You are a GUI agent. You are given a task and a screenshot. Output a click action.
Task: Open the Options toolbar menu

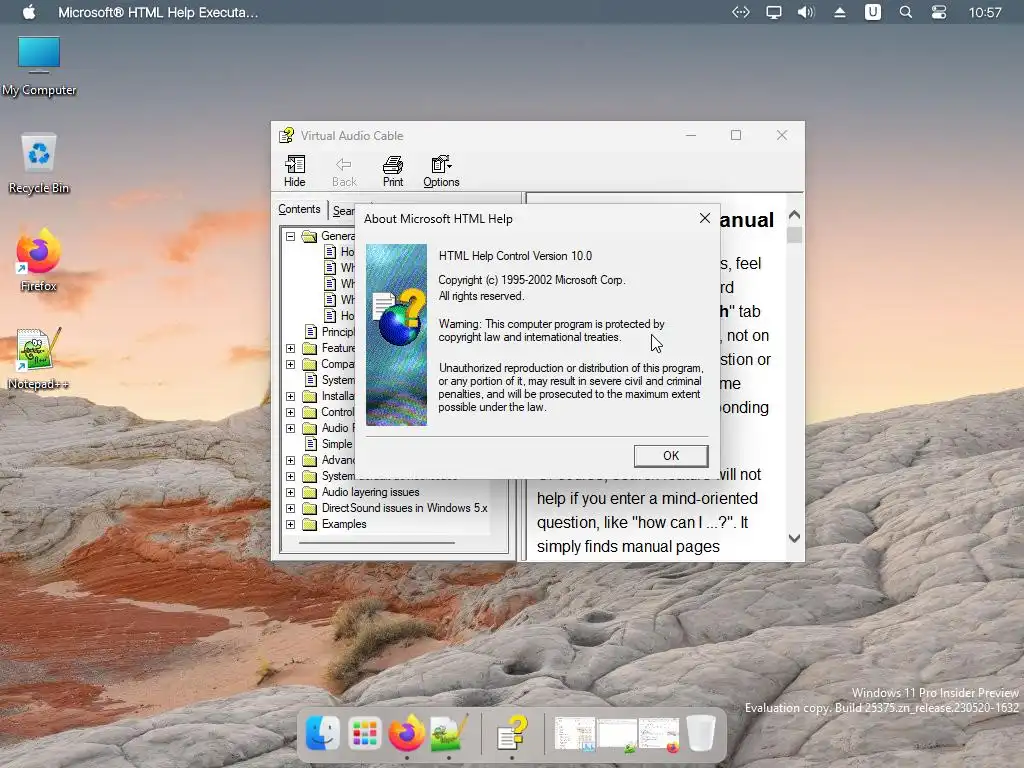coord(441,171)
